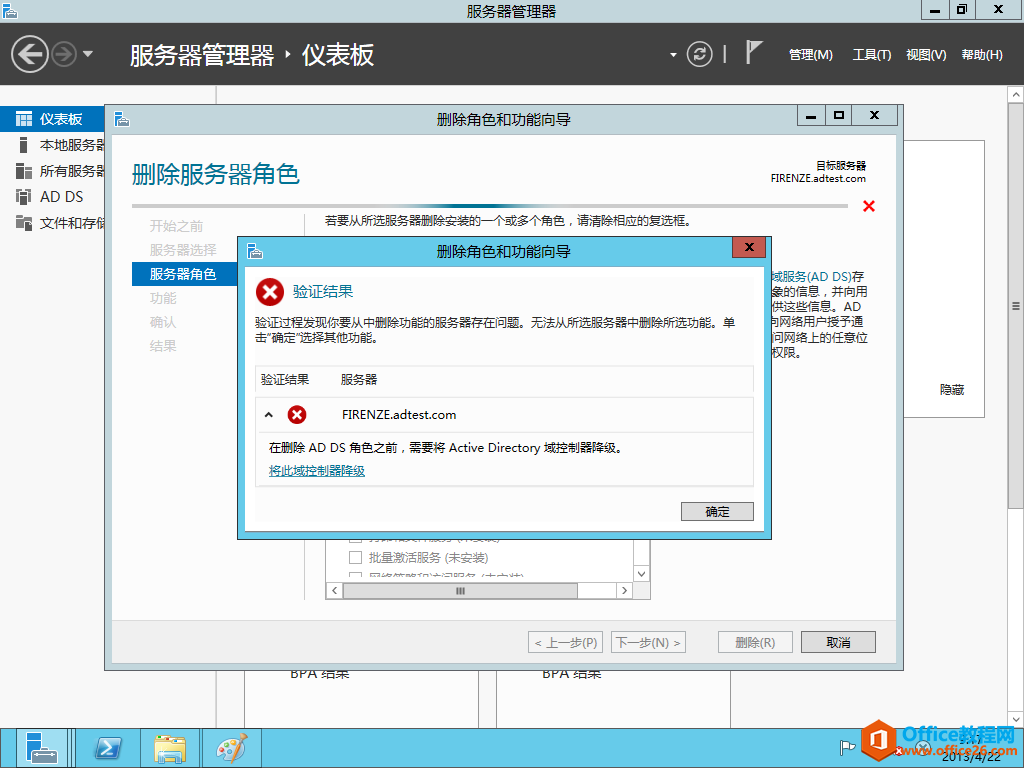This screenshot has height=768, width=1024.
Task: Click the 所有服务器 sidebar icon
Action: click(24, 171)
